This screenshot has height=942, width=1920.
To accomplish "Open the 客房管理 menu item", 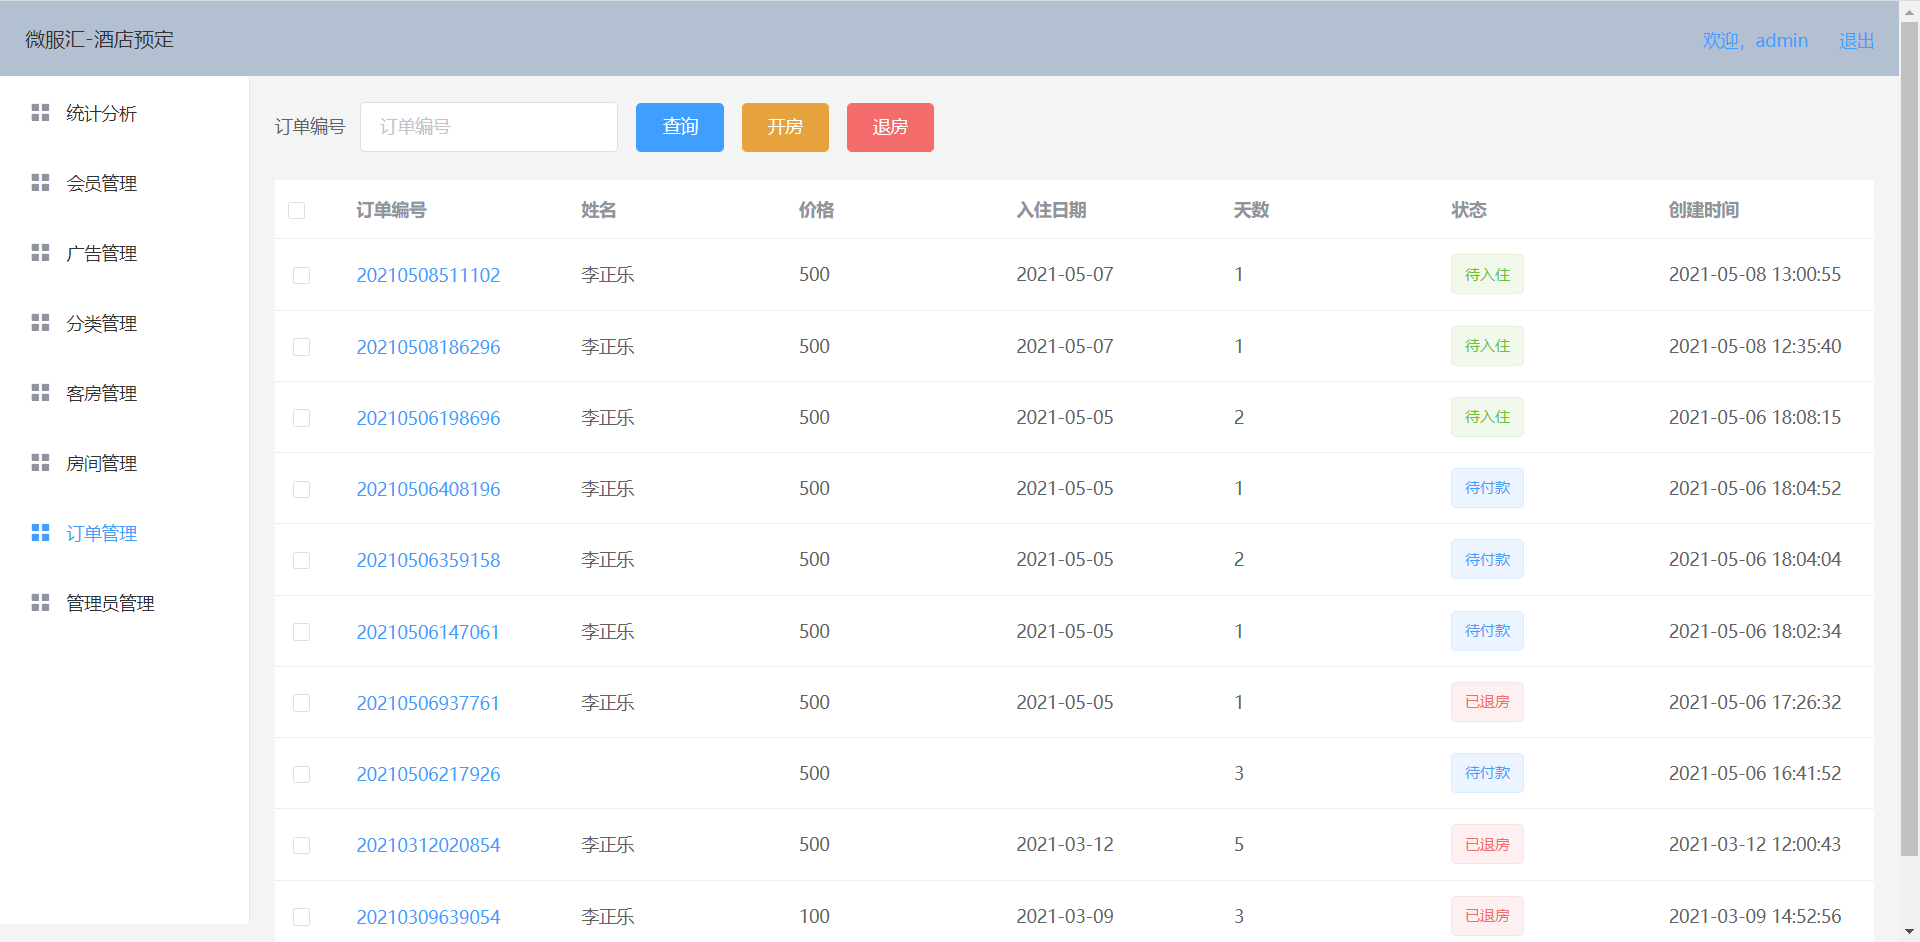I will 124,393.
